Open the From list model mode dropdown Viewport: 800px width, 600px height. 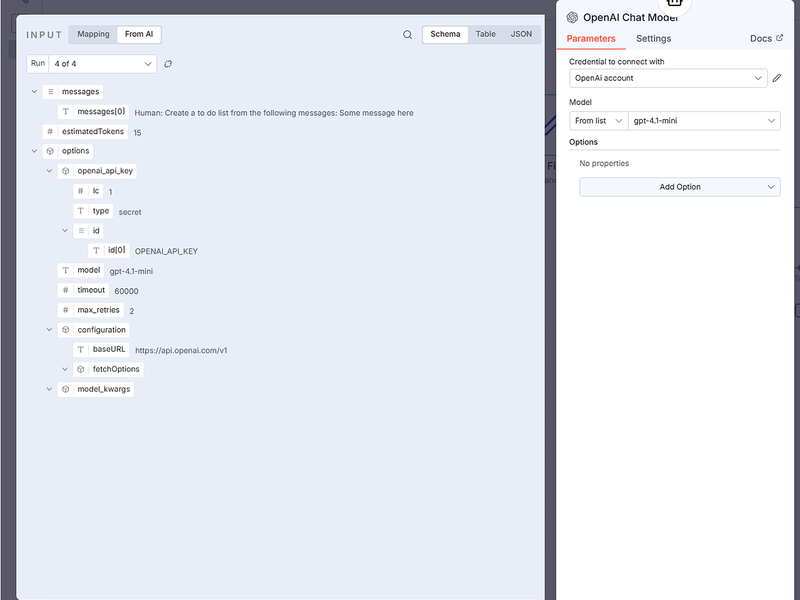point(598,121)
